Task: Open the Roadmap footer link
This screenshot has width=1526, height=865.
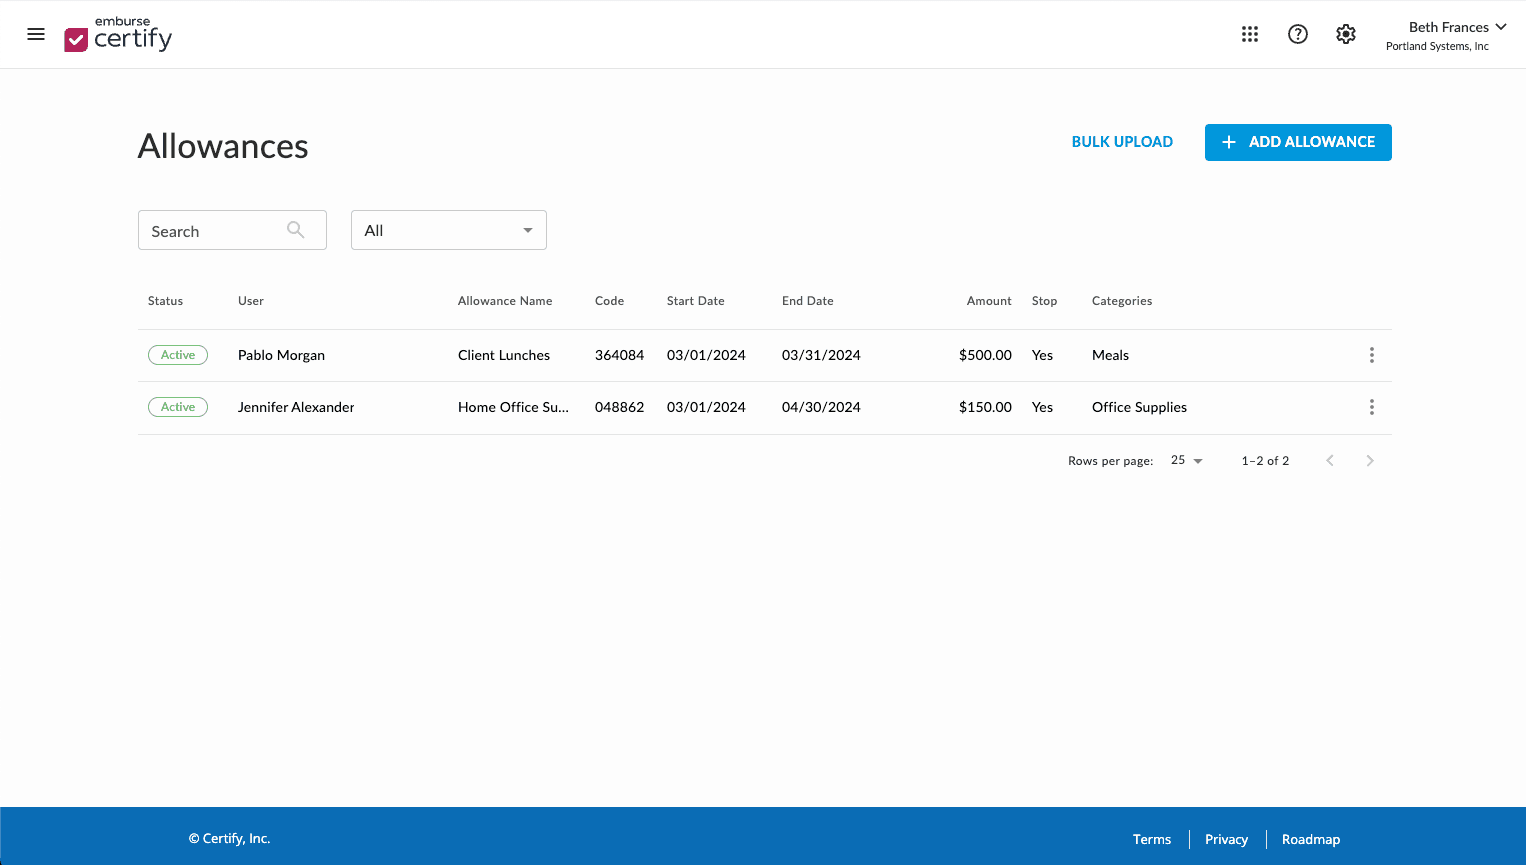Action: (x=1310, y=839)
